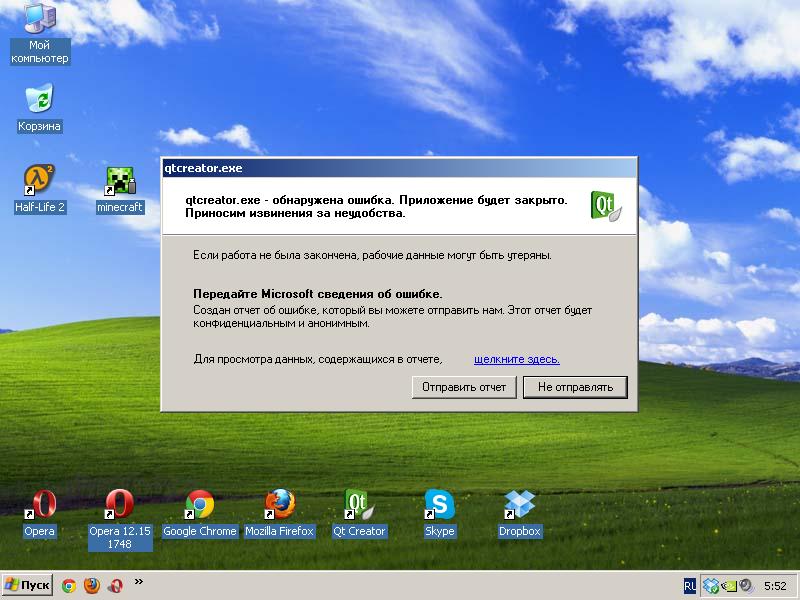The width and height of the screenshot is (800, 600).
Task: Open the щелкните здесь report data link
Action: pos(516,359)
